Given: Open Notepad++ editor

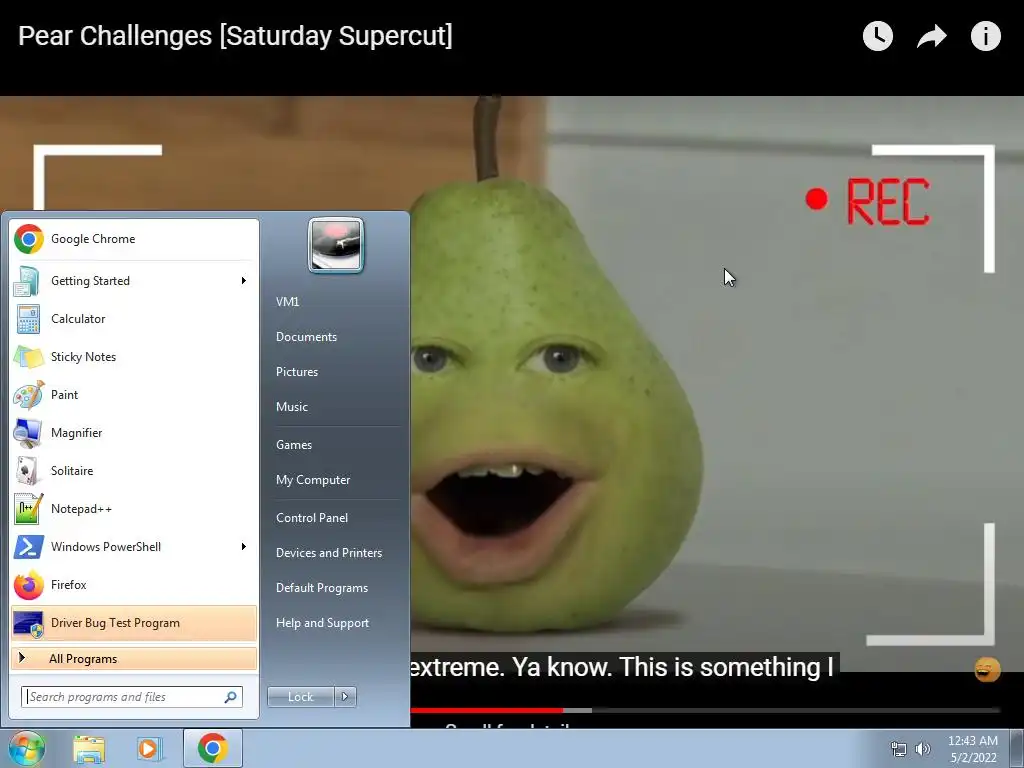Looking at the screenshot, I should point(134,509).
